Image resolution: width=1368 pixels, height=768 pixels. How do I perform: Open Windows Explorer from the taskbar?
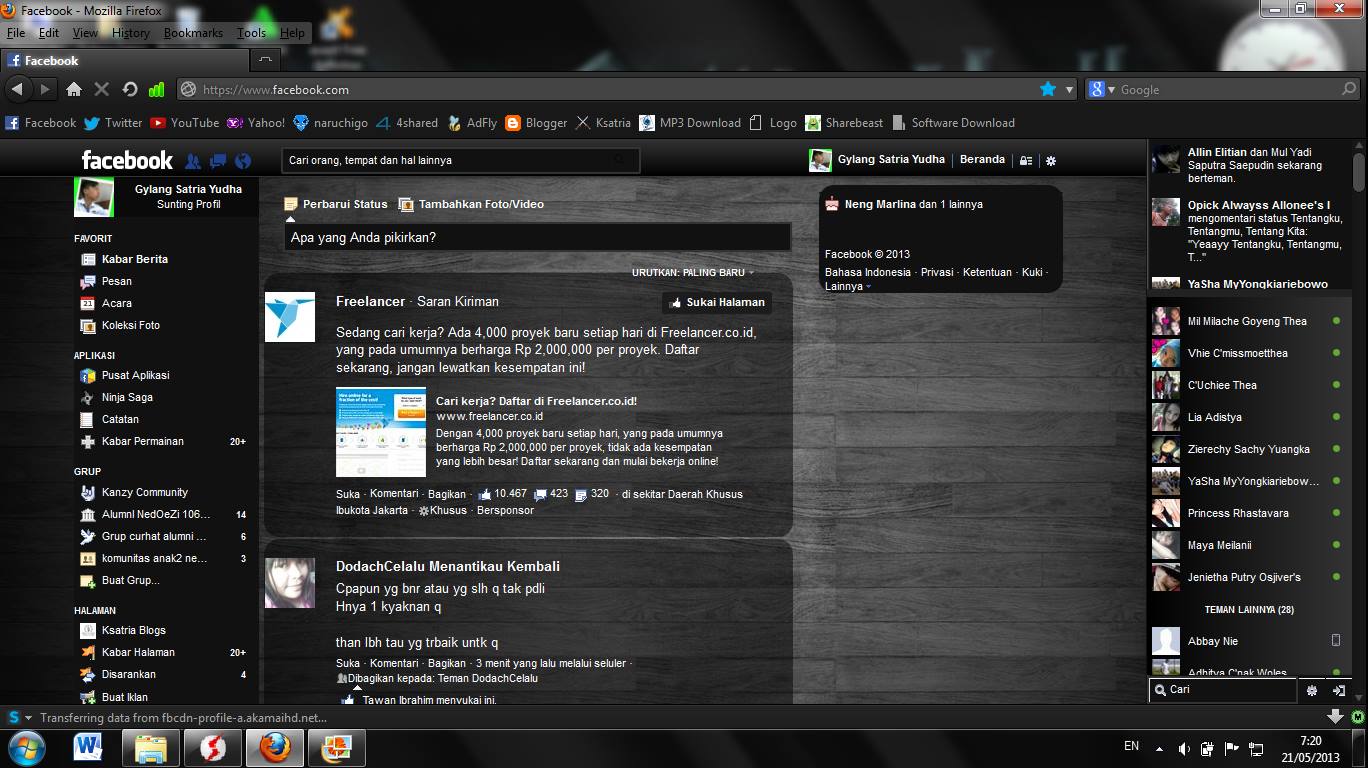pos(151,746)
